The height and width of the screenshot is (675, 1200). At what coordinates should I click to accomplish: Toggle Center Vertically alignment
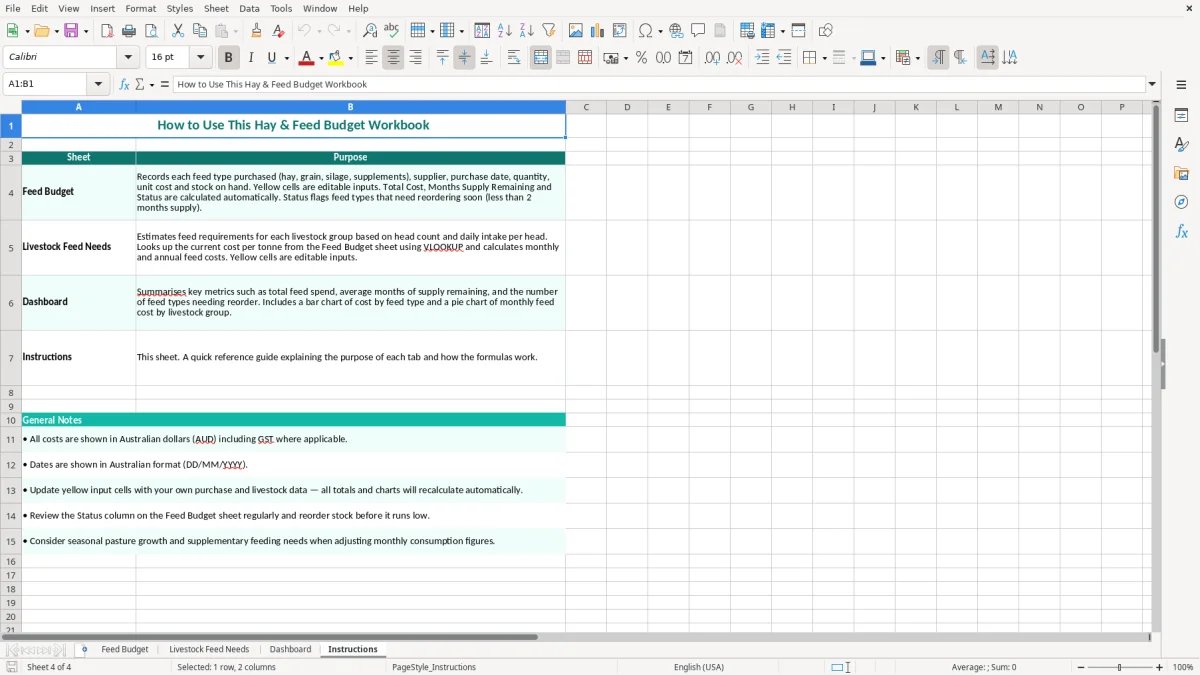click(464, 58)
